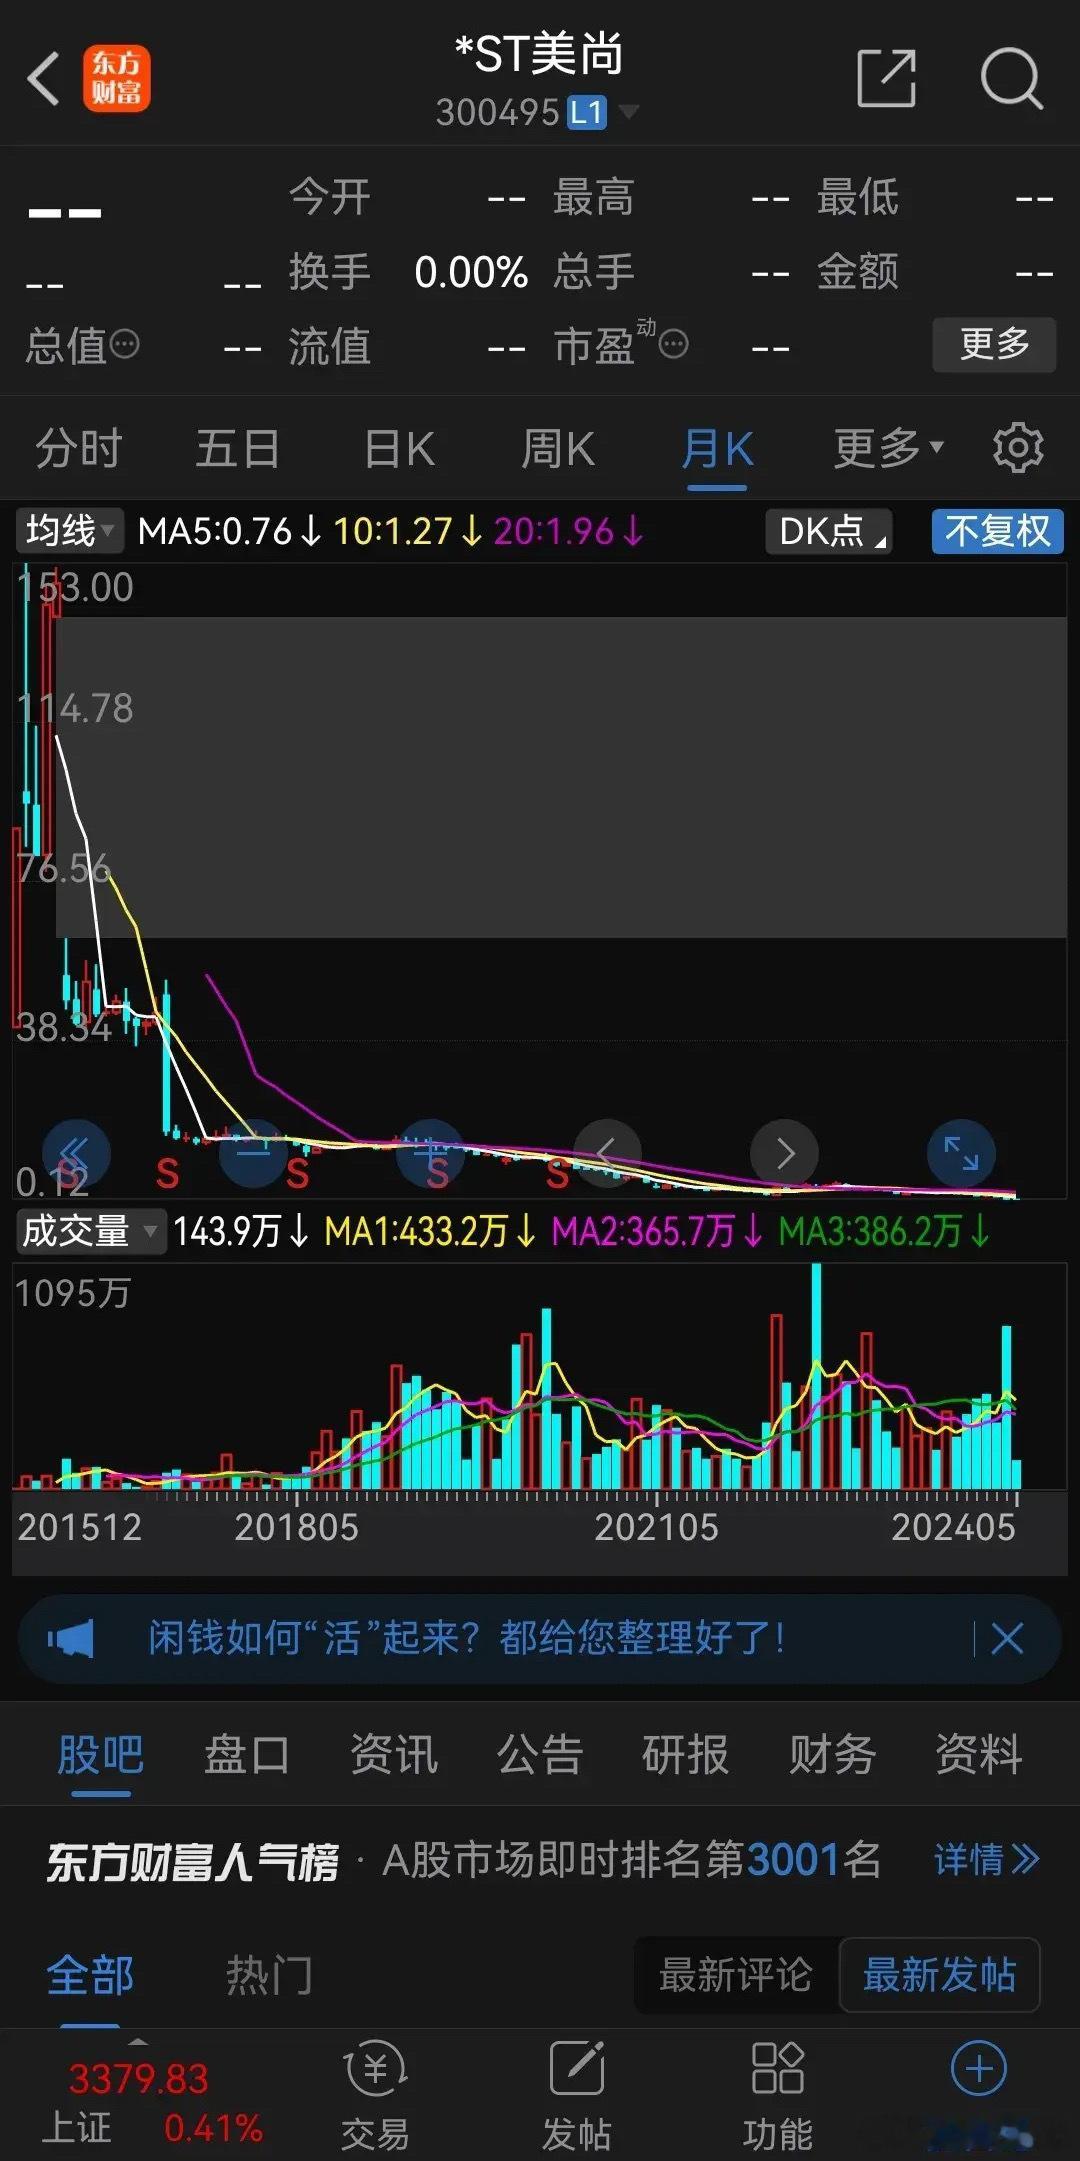
Task: Open the 资讯 tab
Action: click(393, 1755)
